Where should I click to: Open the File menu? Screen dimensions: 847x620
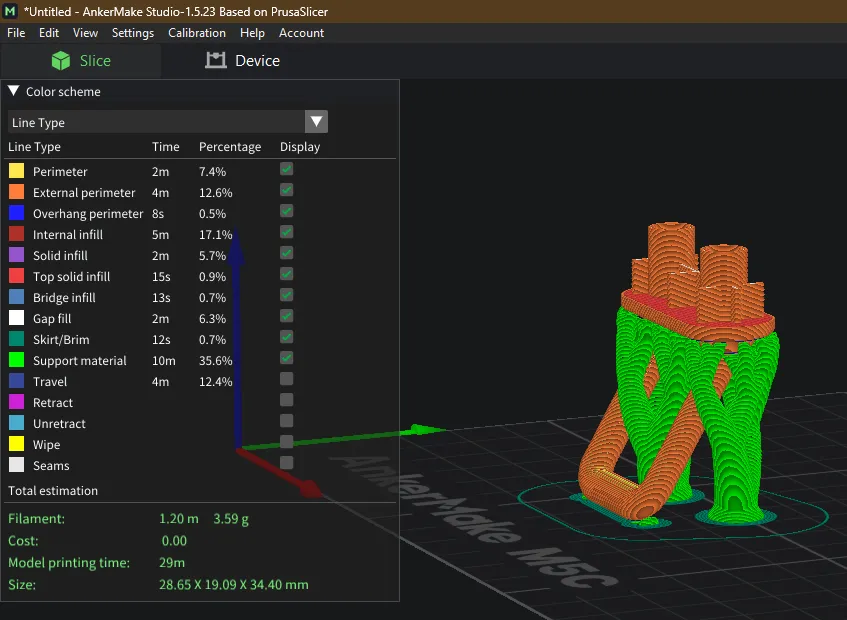pyautogui.click(x=16, y=33)
